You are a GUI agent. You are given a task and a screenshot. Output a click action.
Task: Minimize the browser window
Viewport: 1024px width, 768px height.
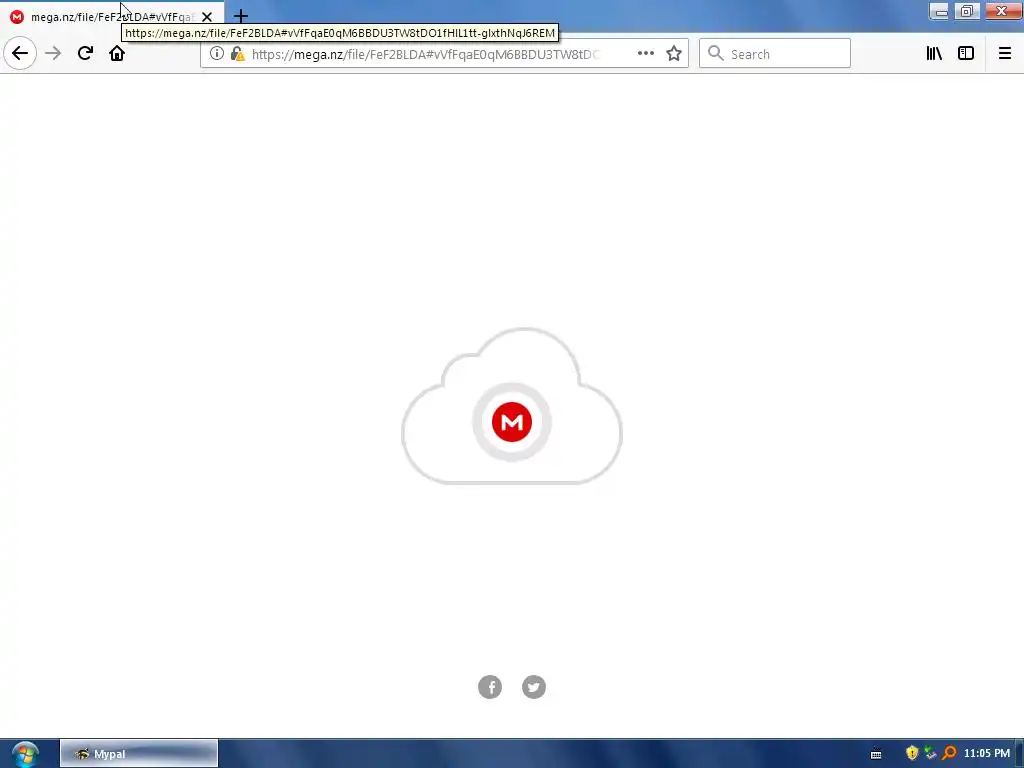point(939,11)
